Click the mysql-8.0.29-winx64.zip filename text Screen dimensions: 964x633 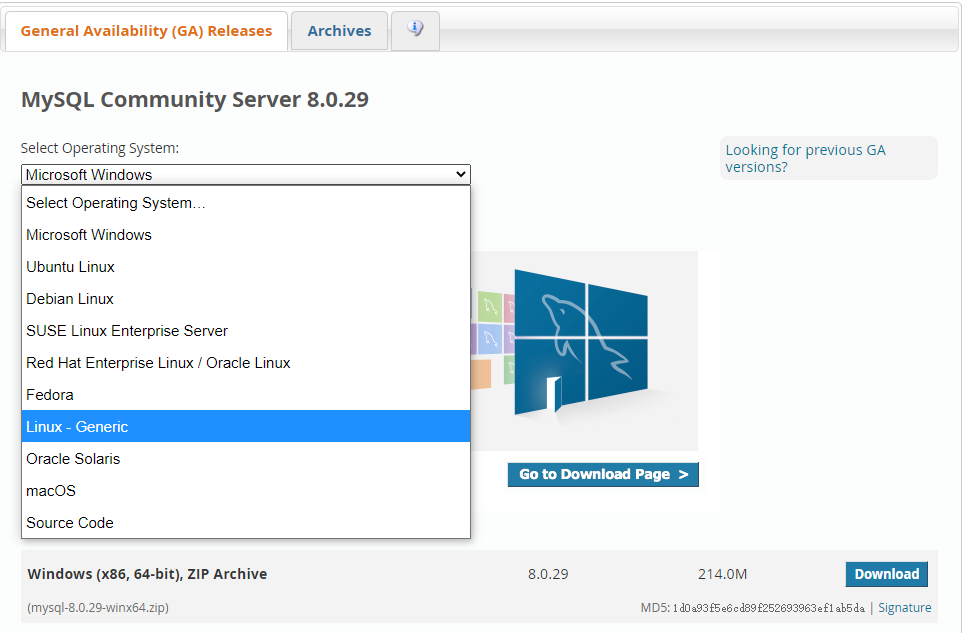98,608
